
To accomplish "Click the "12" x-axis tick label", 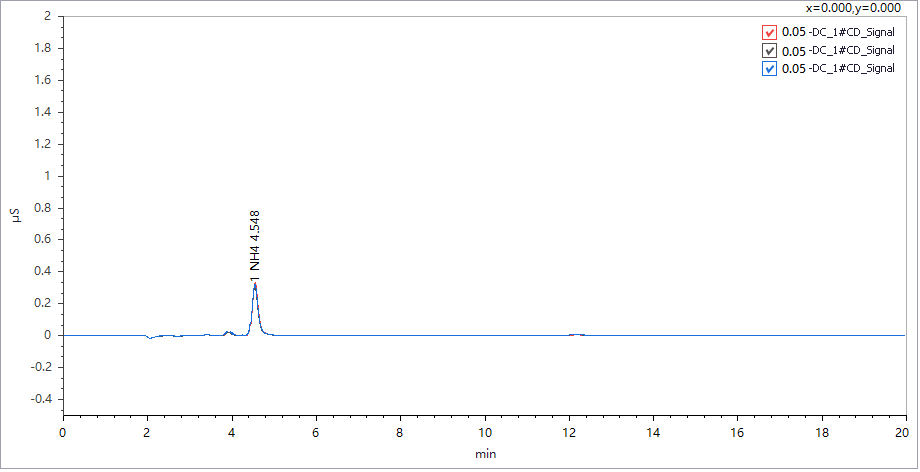I will click(569, 433).
